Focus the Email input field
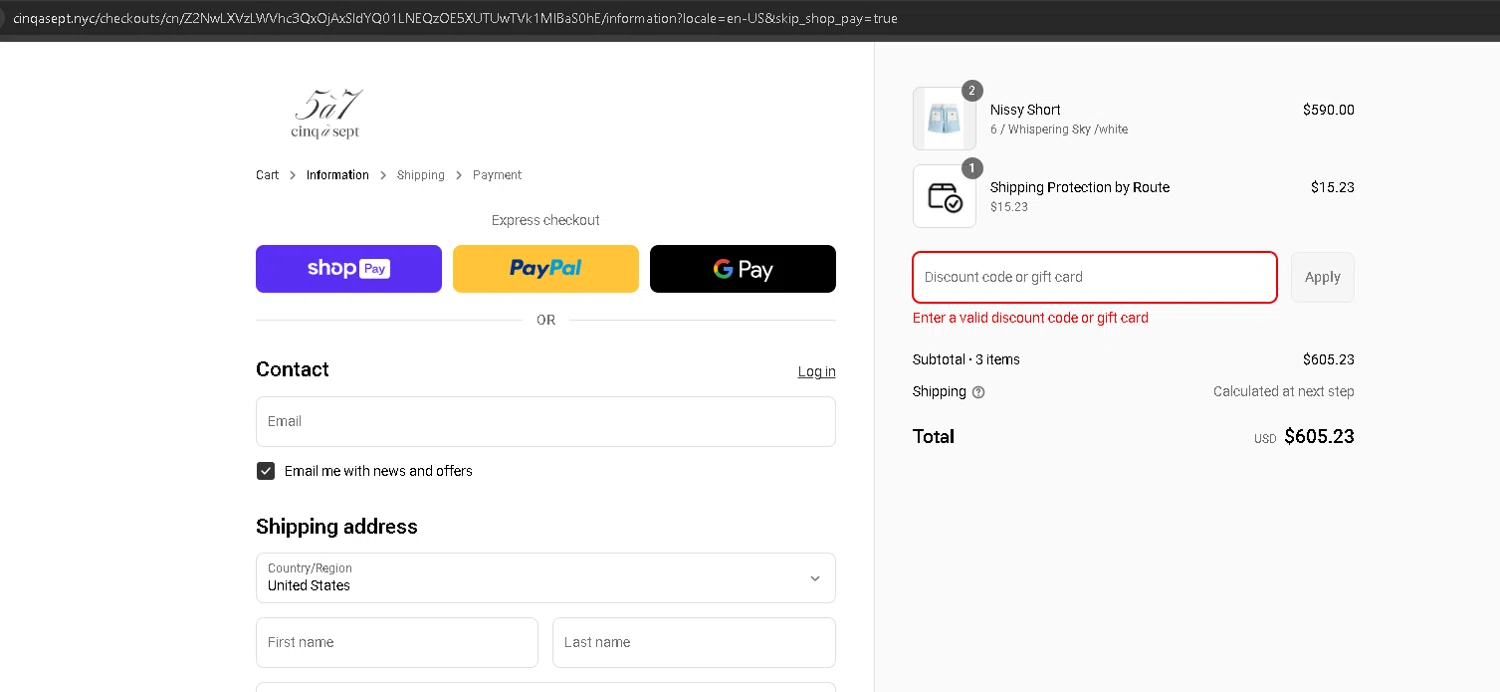 point(546,422)
